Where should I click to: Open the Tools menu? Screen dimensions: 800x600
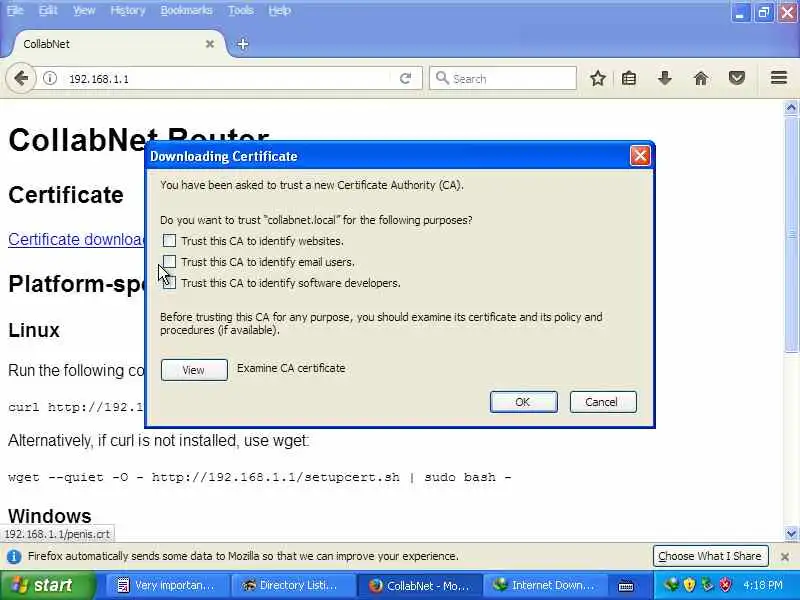click(241, 10)
